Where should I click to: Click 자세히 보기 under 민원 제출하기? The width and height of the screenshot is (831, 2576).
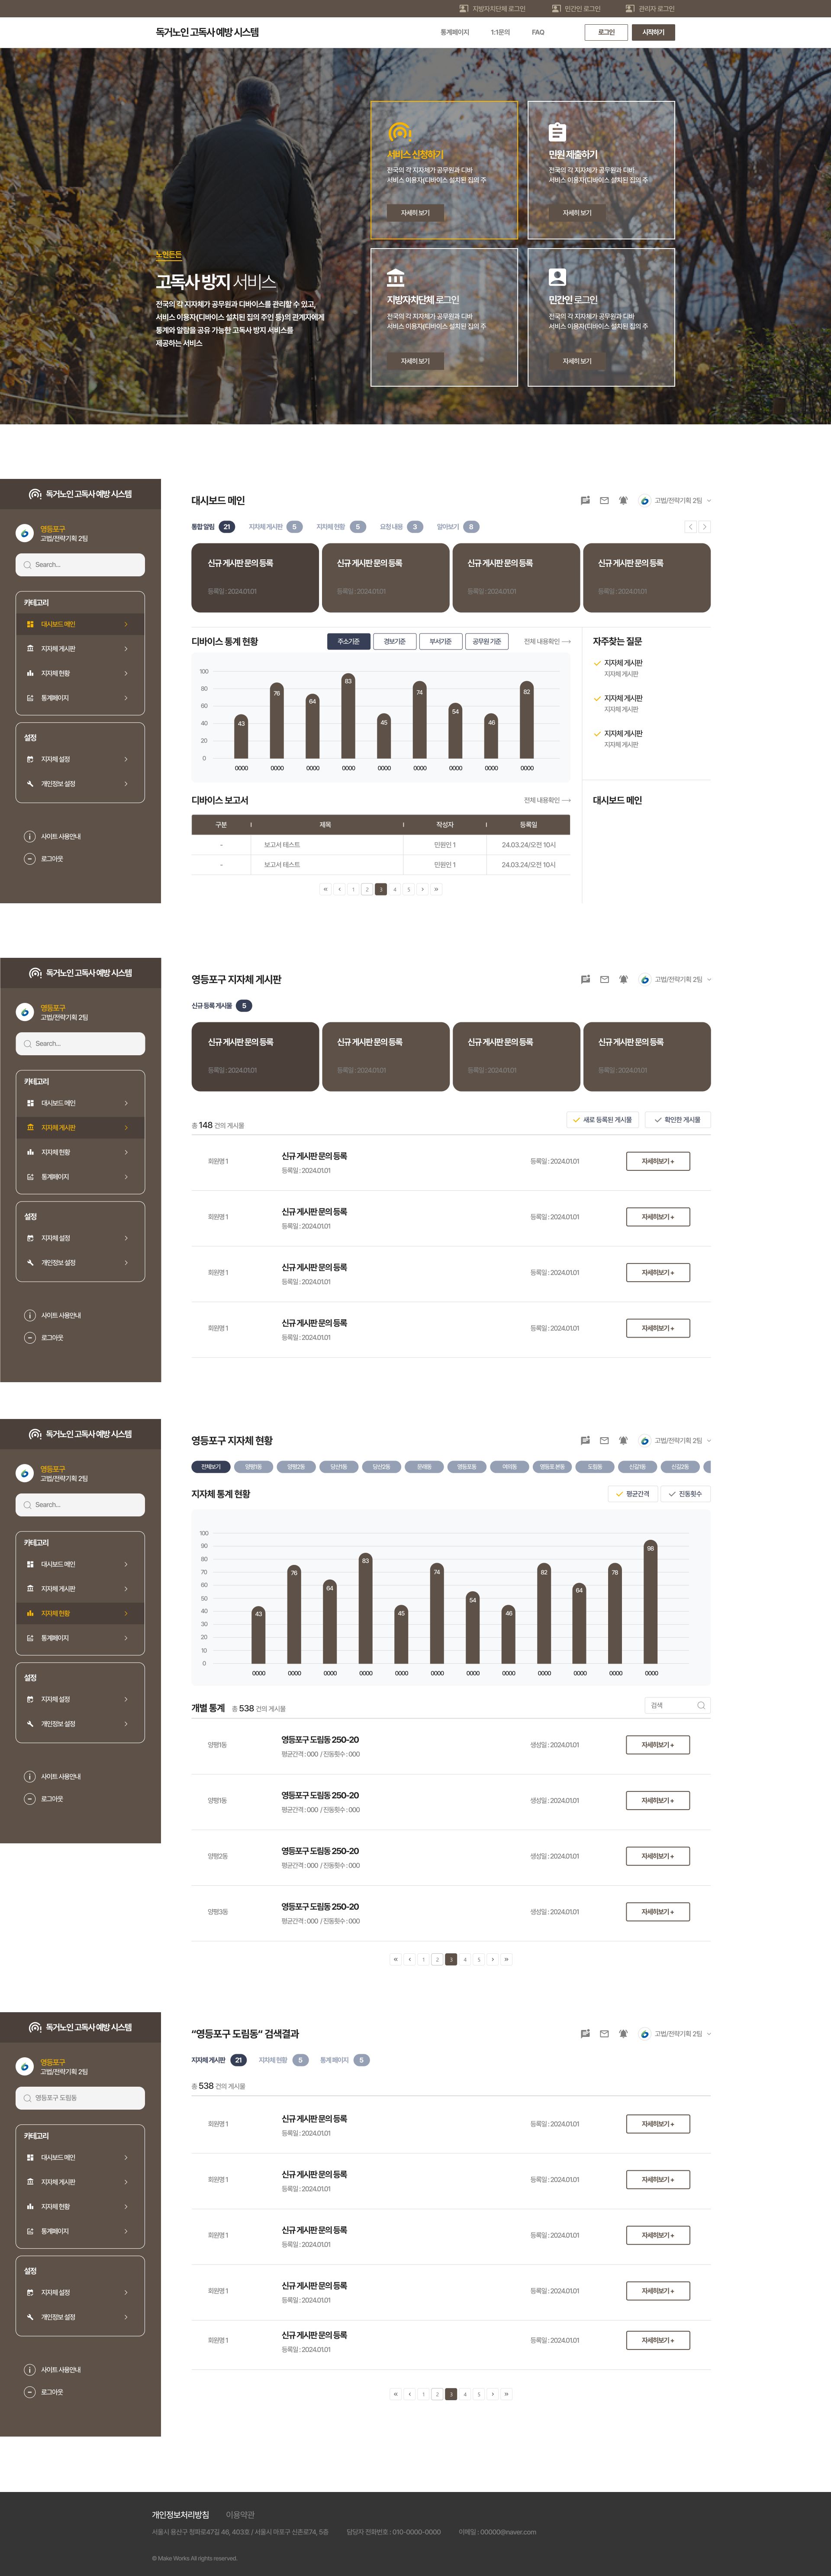[x=577, y=213]
